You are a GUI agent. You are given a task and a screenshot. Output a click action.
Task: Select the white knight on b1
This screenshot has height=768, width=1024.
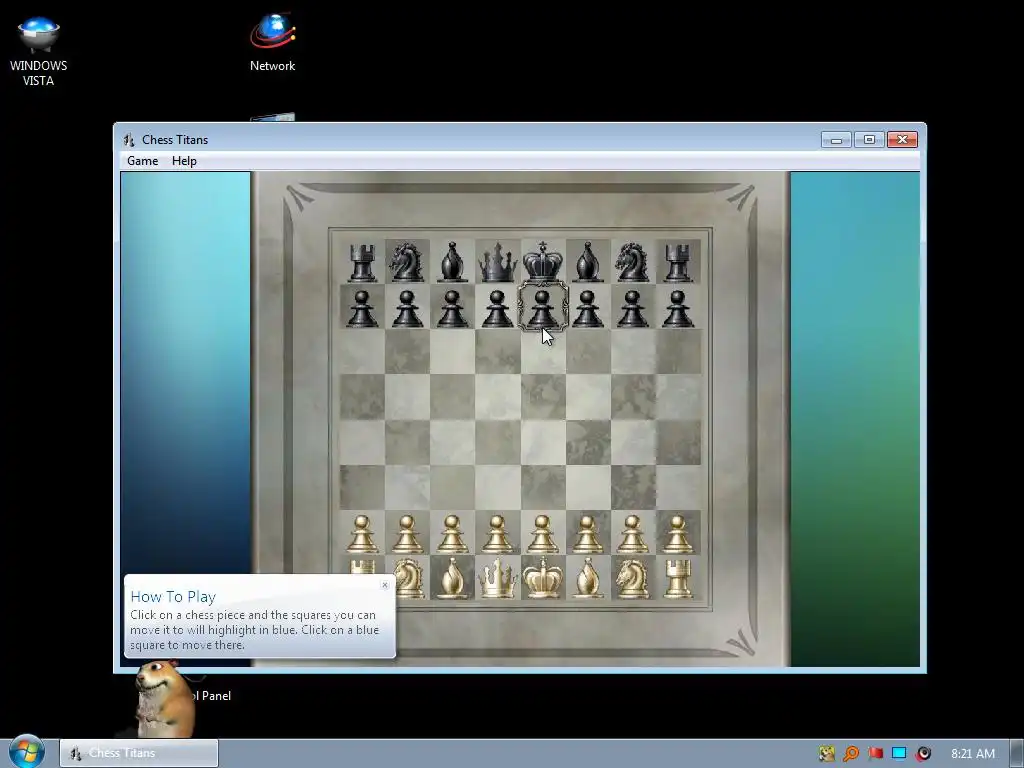[x=409, y=579]
